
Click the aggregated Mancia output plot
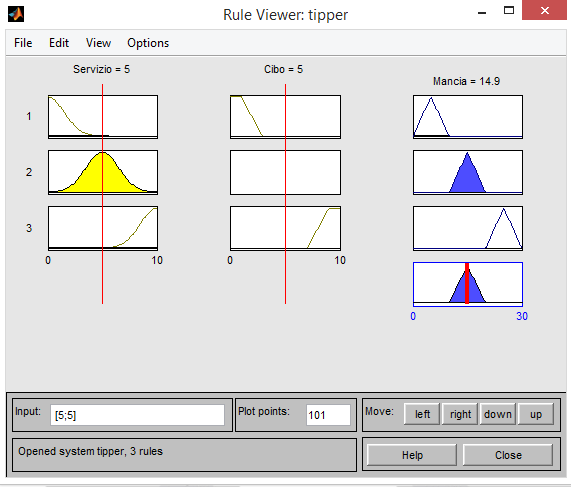click(468, 284)
